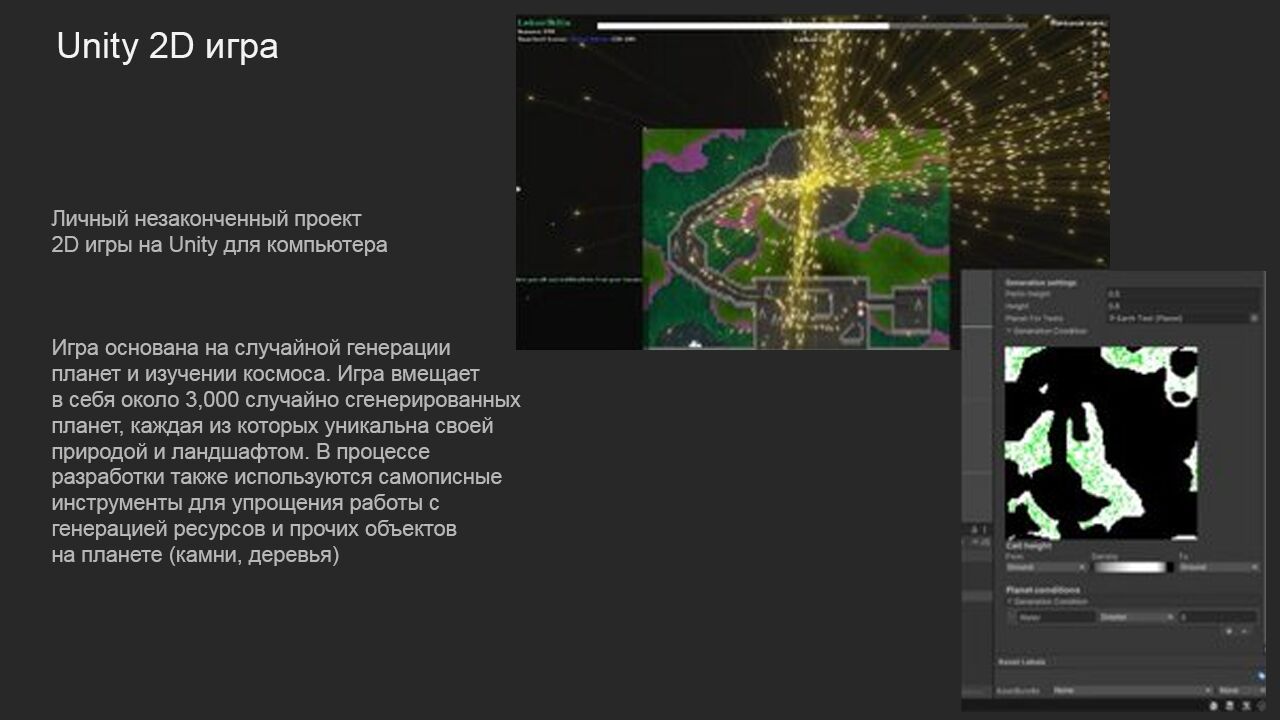Click the line "природой и ландшафтом. В процессе"

[240, 452]
